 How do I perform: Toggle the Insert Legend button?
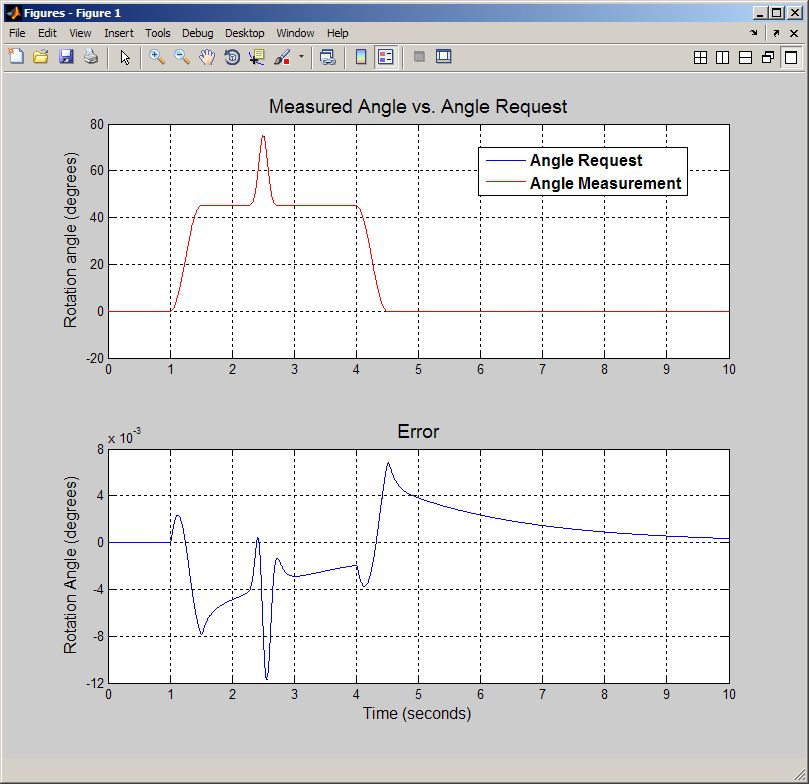pyautogui.click(x=385, y=57)
